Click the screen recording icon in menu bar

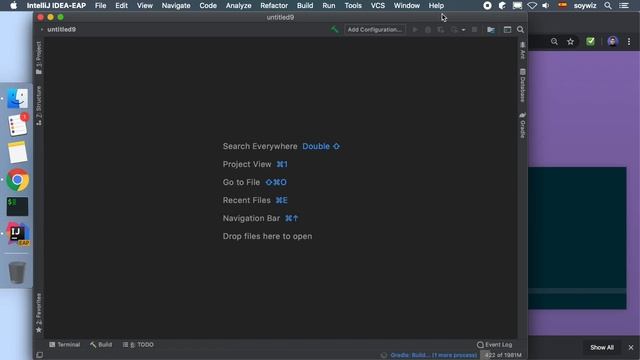(x=487, y=6)
